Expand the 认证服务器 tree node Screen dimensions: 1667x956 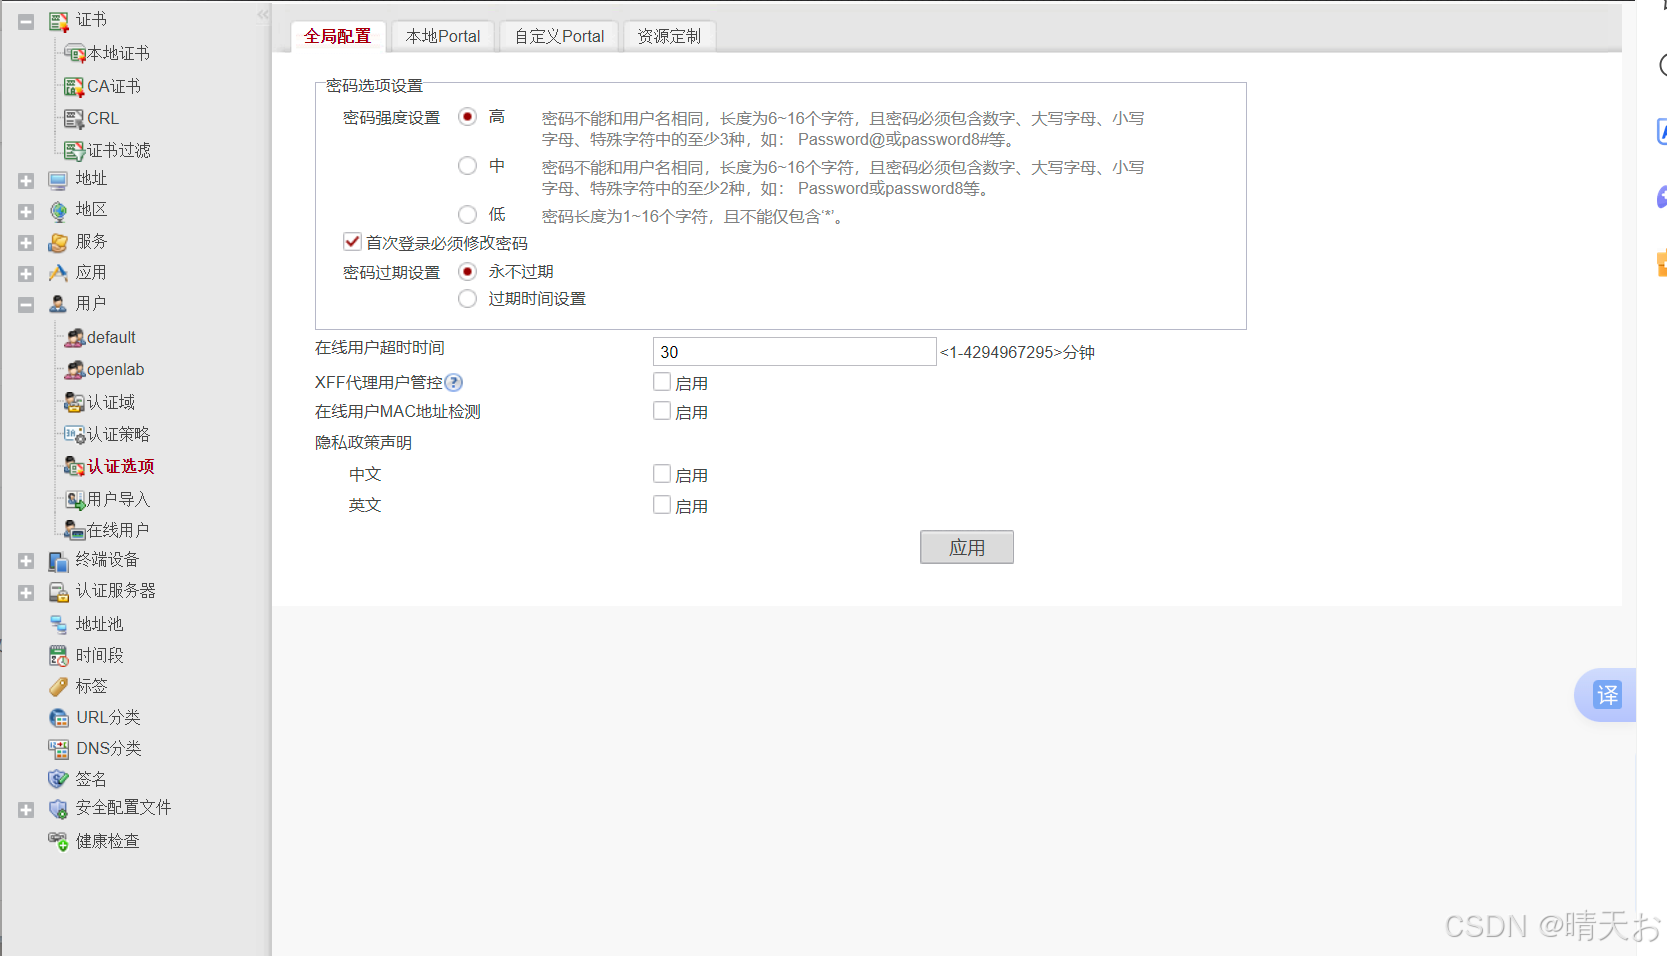pos(26,593)
